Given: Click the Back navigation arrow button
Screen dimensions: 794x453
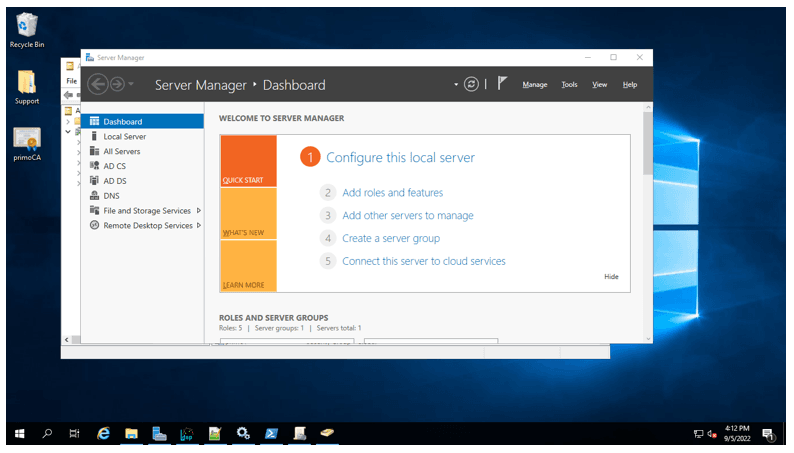Looking at the screenshot, I should 97,85.
